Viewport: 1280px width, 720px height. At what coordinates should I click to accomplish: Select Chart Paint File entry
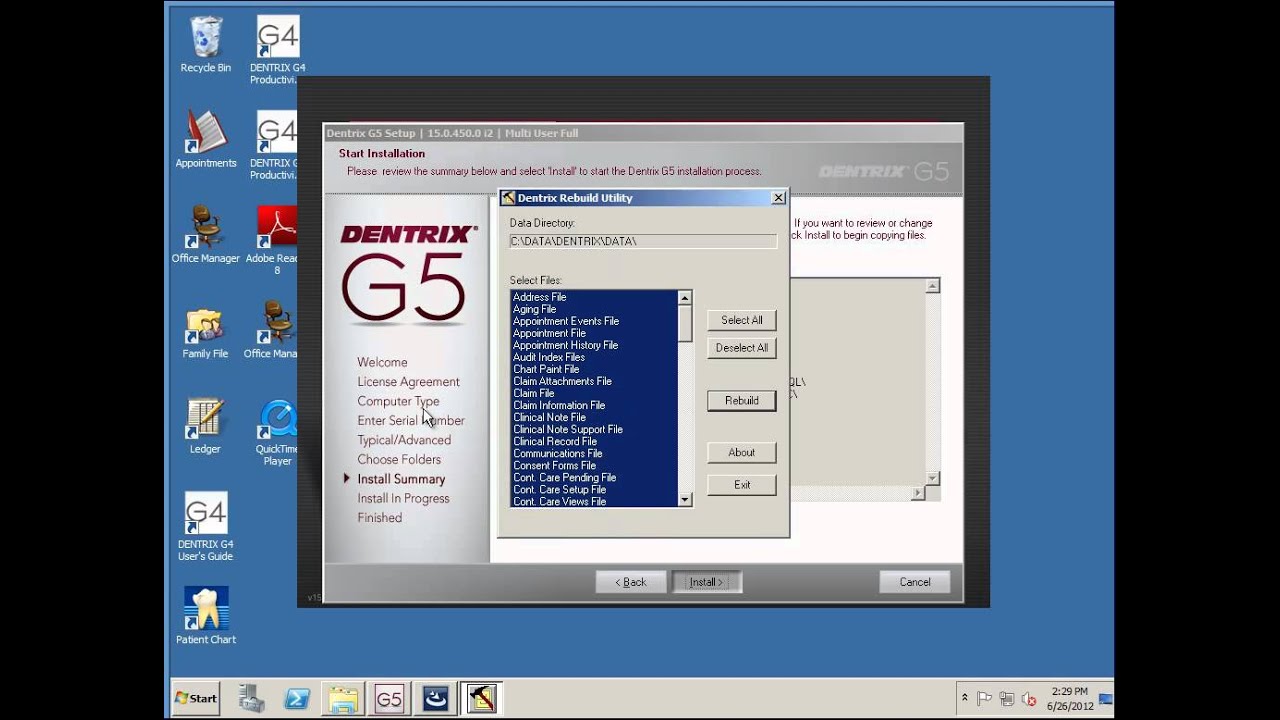tap(594, 369)
